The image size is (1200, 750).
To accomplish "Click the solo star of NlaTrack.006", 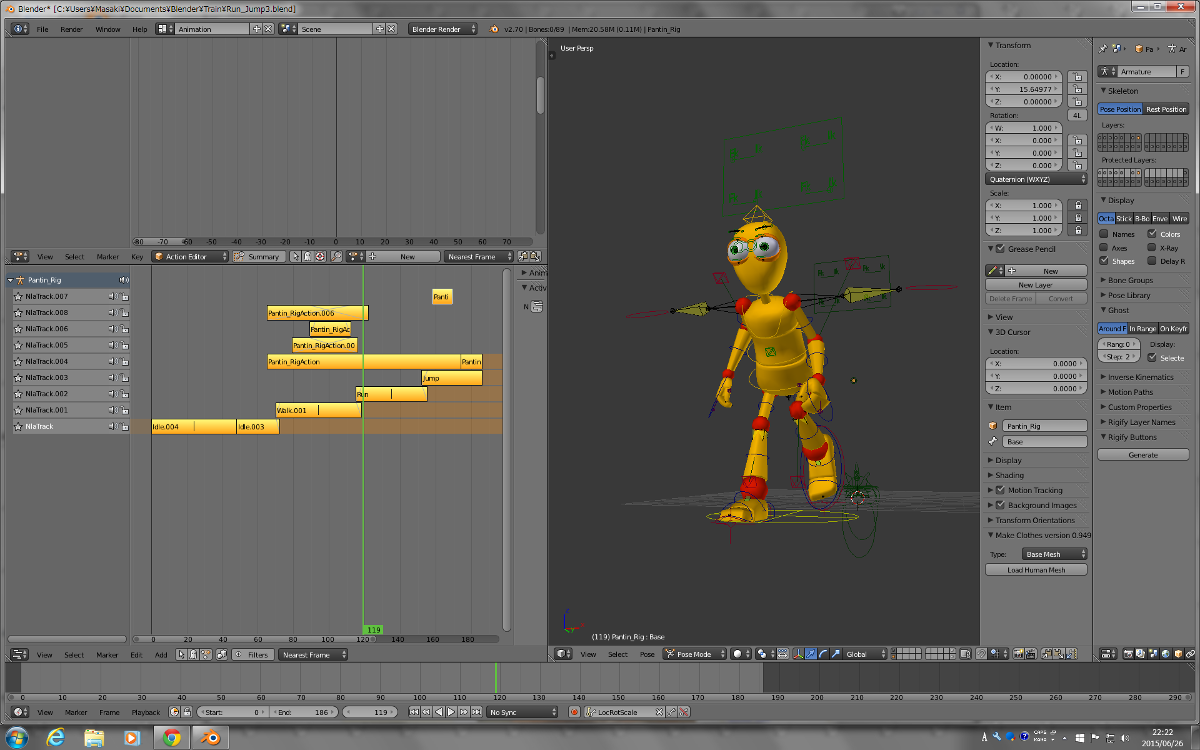I will tap(18, 329).
